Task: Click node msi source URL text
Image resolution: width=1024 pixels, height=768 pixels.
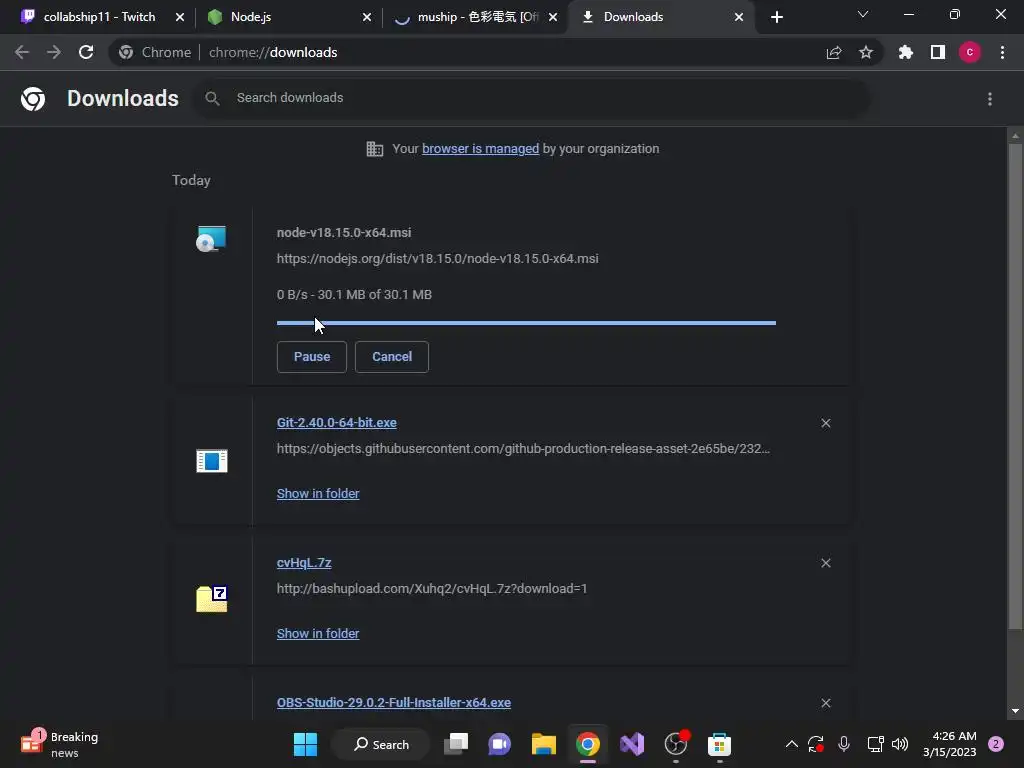Action: tap(438, 259)
